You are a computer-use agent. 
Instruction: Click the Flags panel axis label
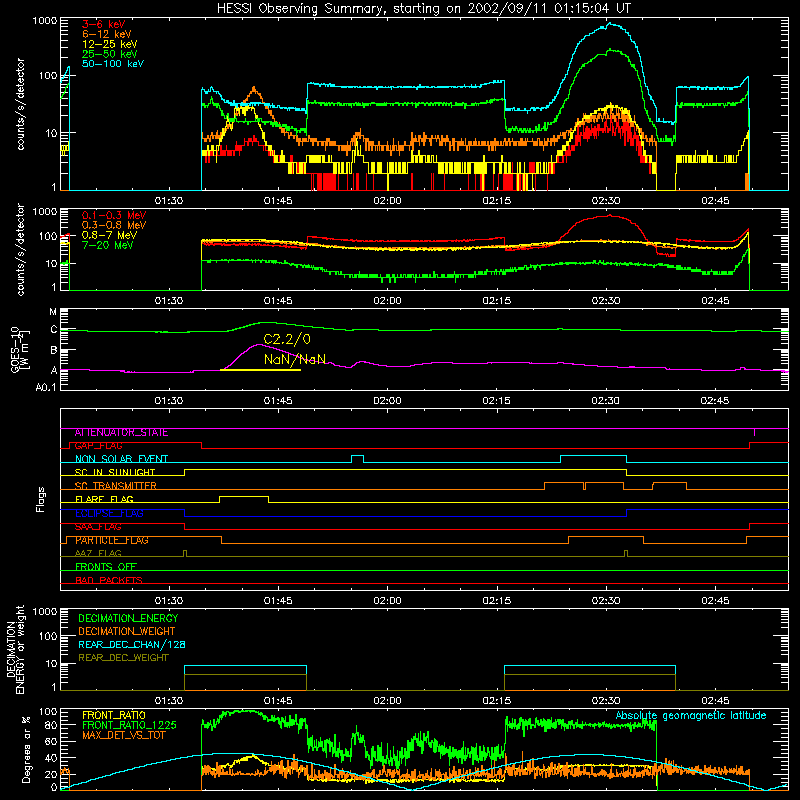coord(41,499)
